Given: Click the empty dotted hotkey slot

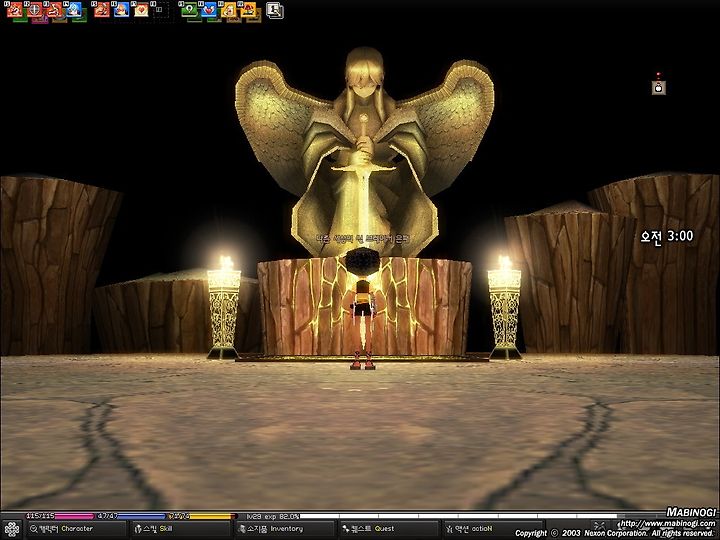Looking at the screenshot, I should pos(160,9).
